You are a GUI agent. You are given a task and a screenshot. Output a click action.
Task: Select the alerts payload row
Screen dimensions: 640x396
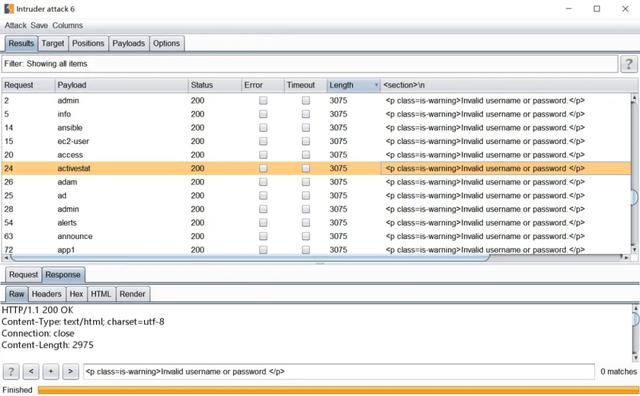(x=316, y=222)
